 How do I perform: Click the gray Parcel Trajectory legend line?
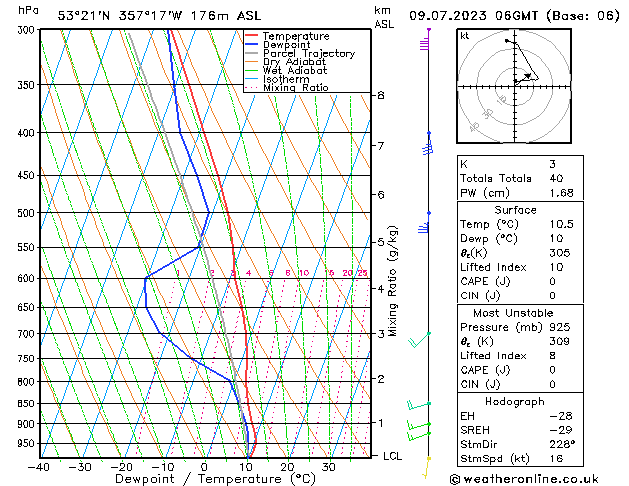pos(252,53)
